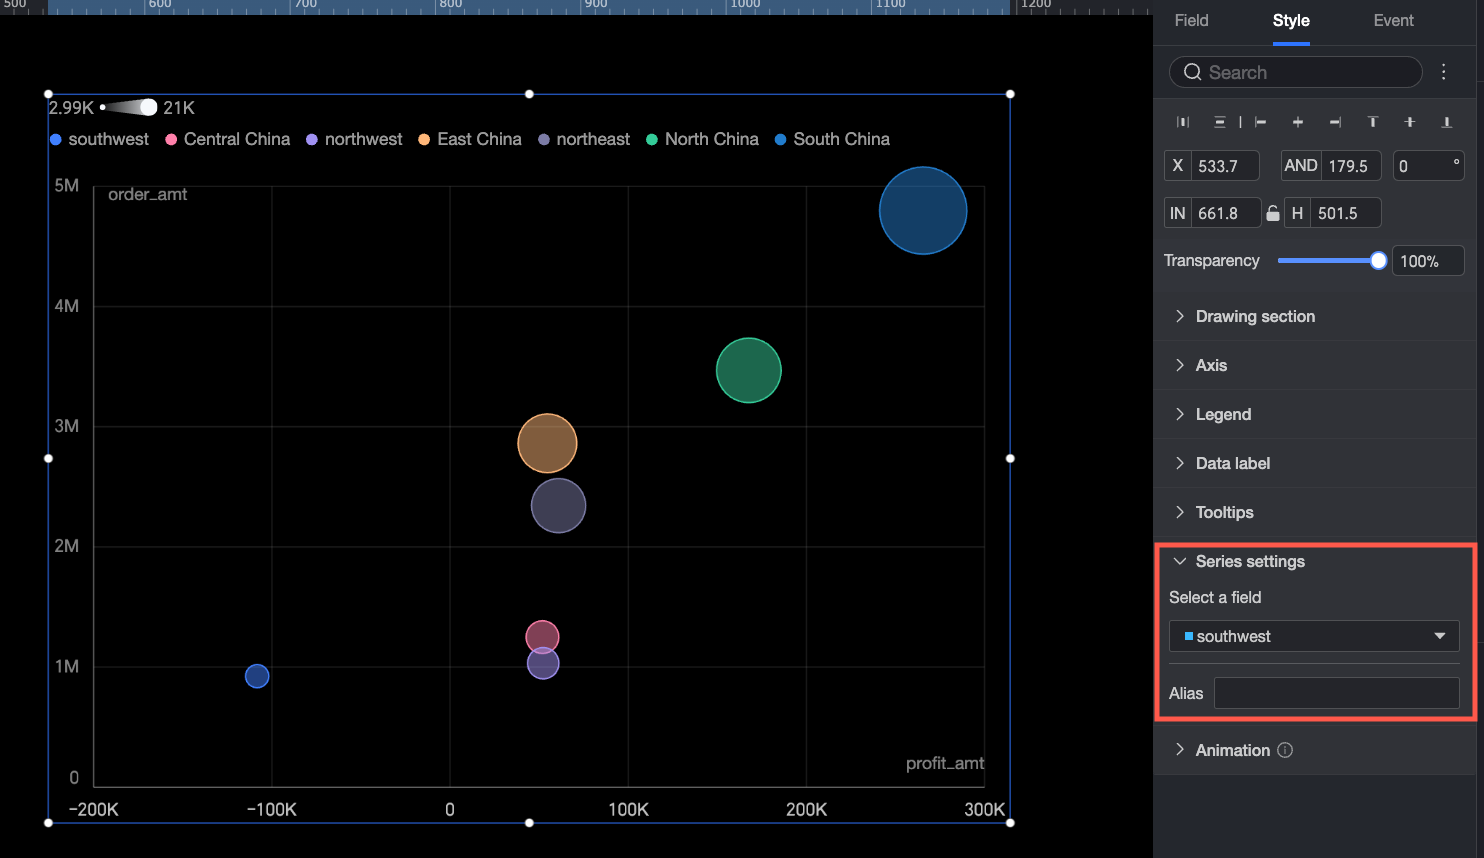Click the magnifier icon in the search box
The image size is (1484, 858).
pyautogui.click(x=1192, y=72)
